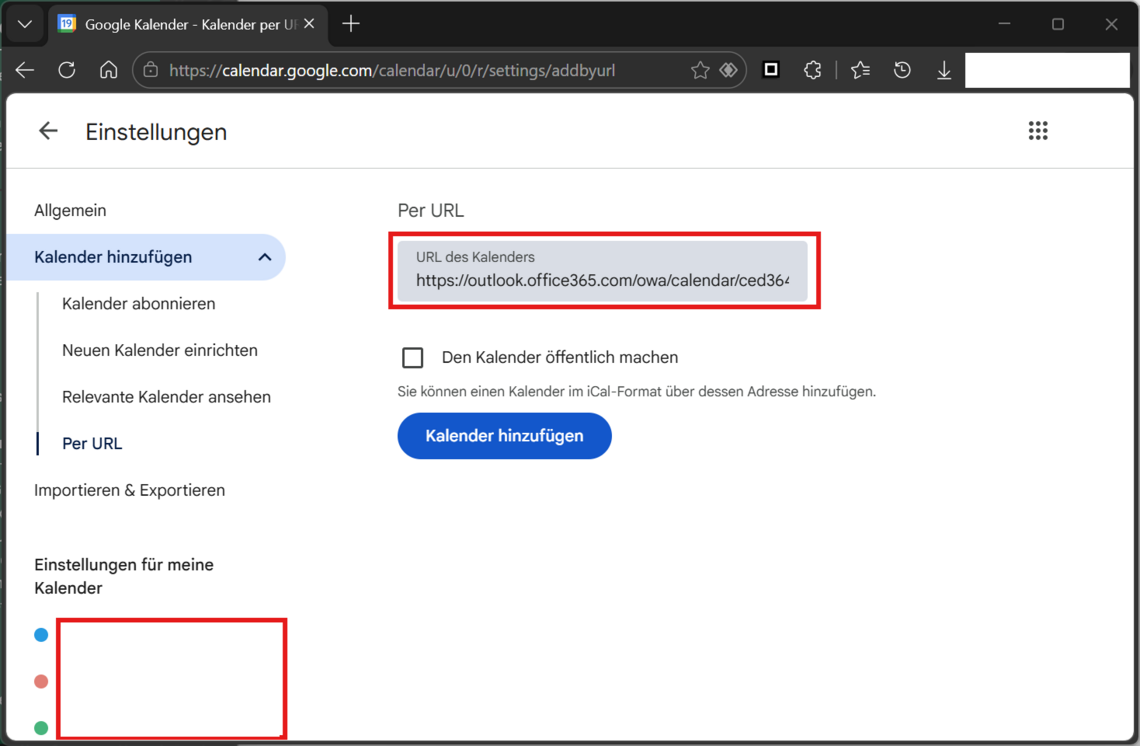Screen dimensions: 1140x746
Task: Open the Google apps grid icon
Action: click(1038, 131)
